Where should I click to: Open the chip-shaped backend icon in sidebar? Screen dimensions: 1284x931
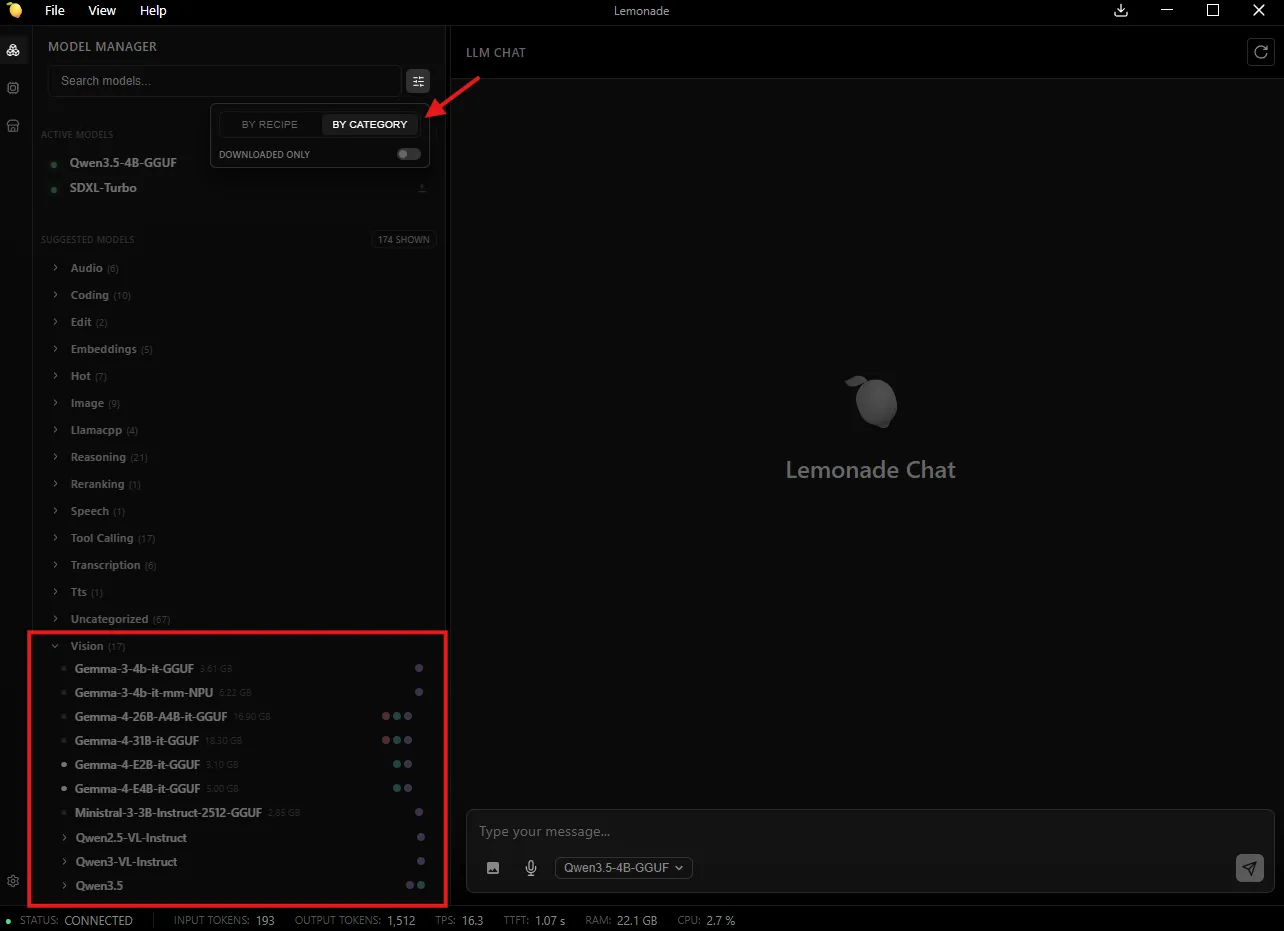13,88
